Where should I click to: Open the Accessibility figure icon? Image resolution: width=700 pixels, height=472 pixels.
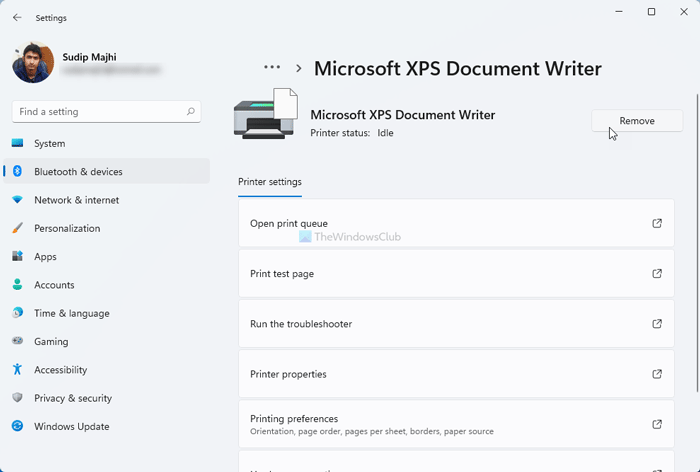point(17,369)
